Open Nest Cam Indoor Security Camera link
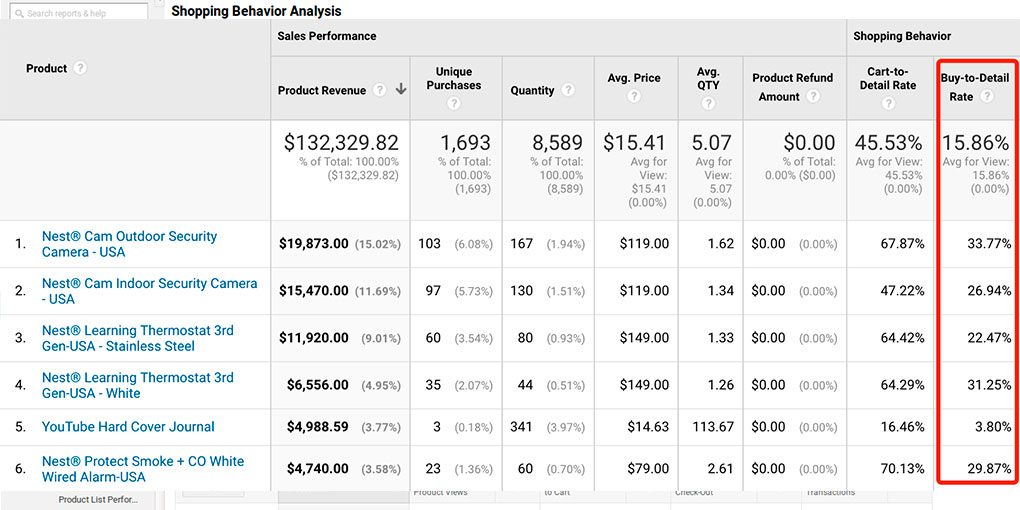This screenshot has width=1020, height=510. point(149,291)
